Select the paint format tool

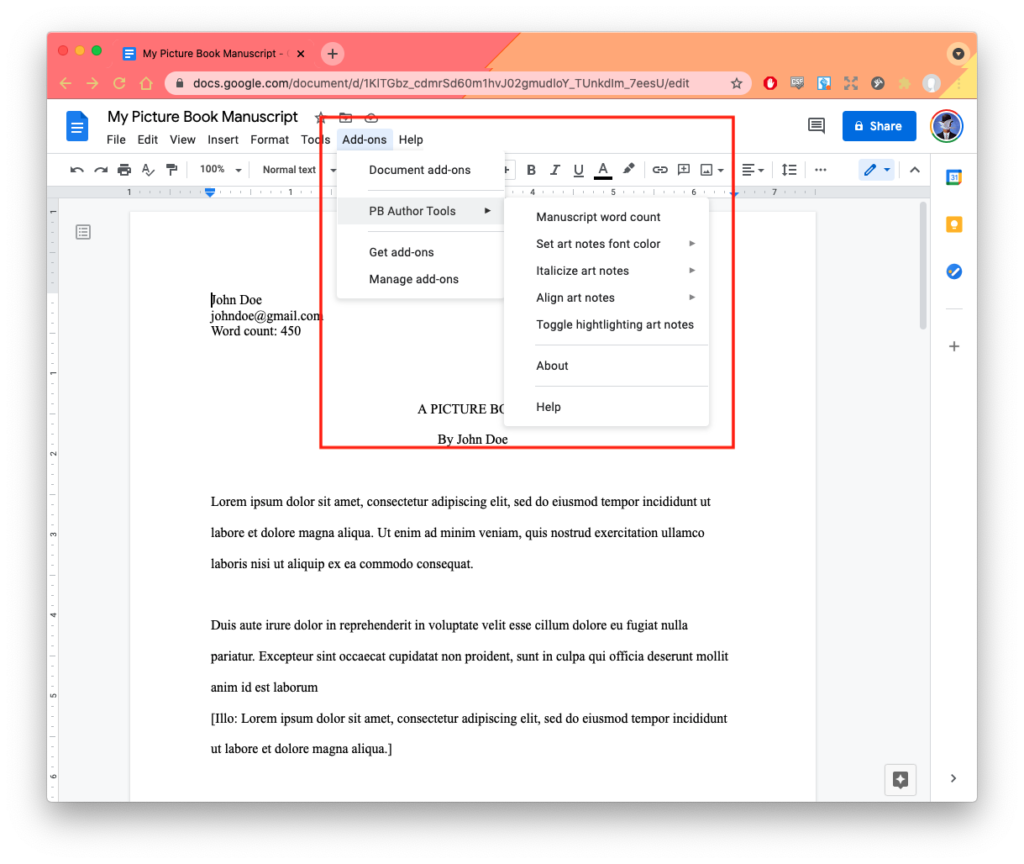pyautogui.click(x=172, y=169)
